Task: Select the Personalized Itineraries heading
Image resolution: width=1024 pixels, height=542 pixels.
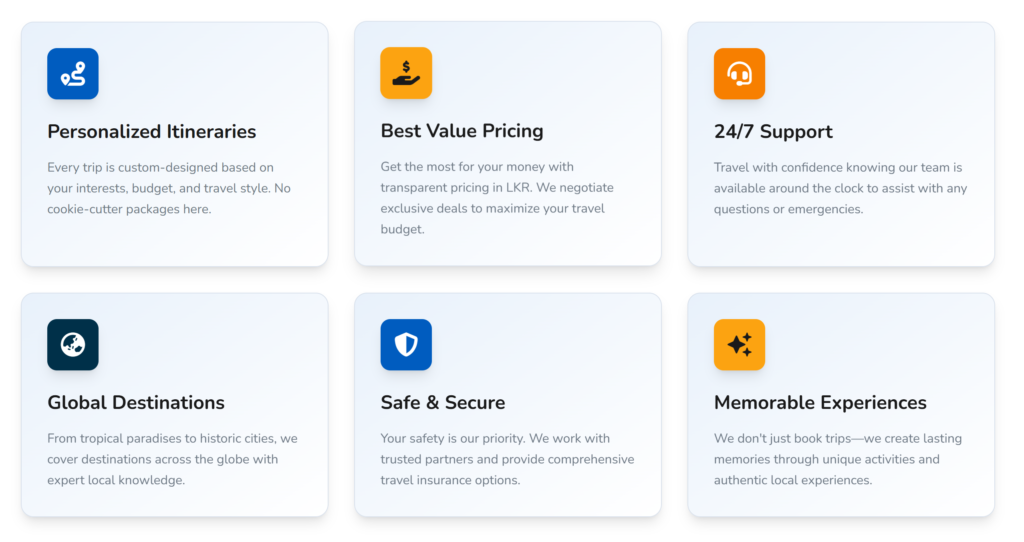Action: click(x=152, y=132)
